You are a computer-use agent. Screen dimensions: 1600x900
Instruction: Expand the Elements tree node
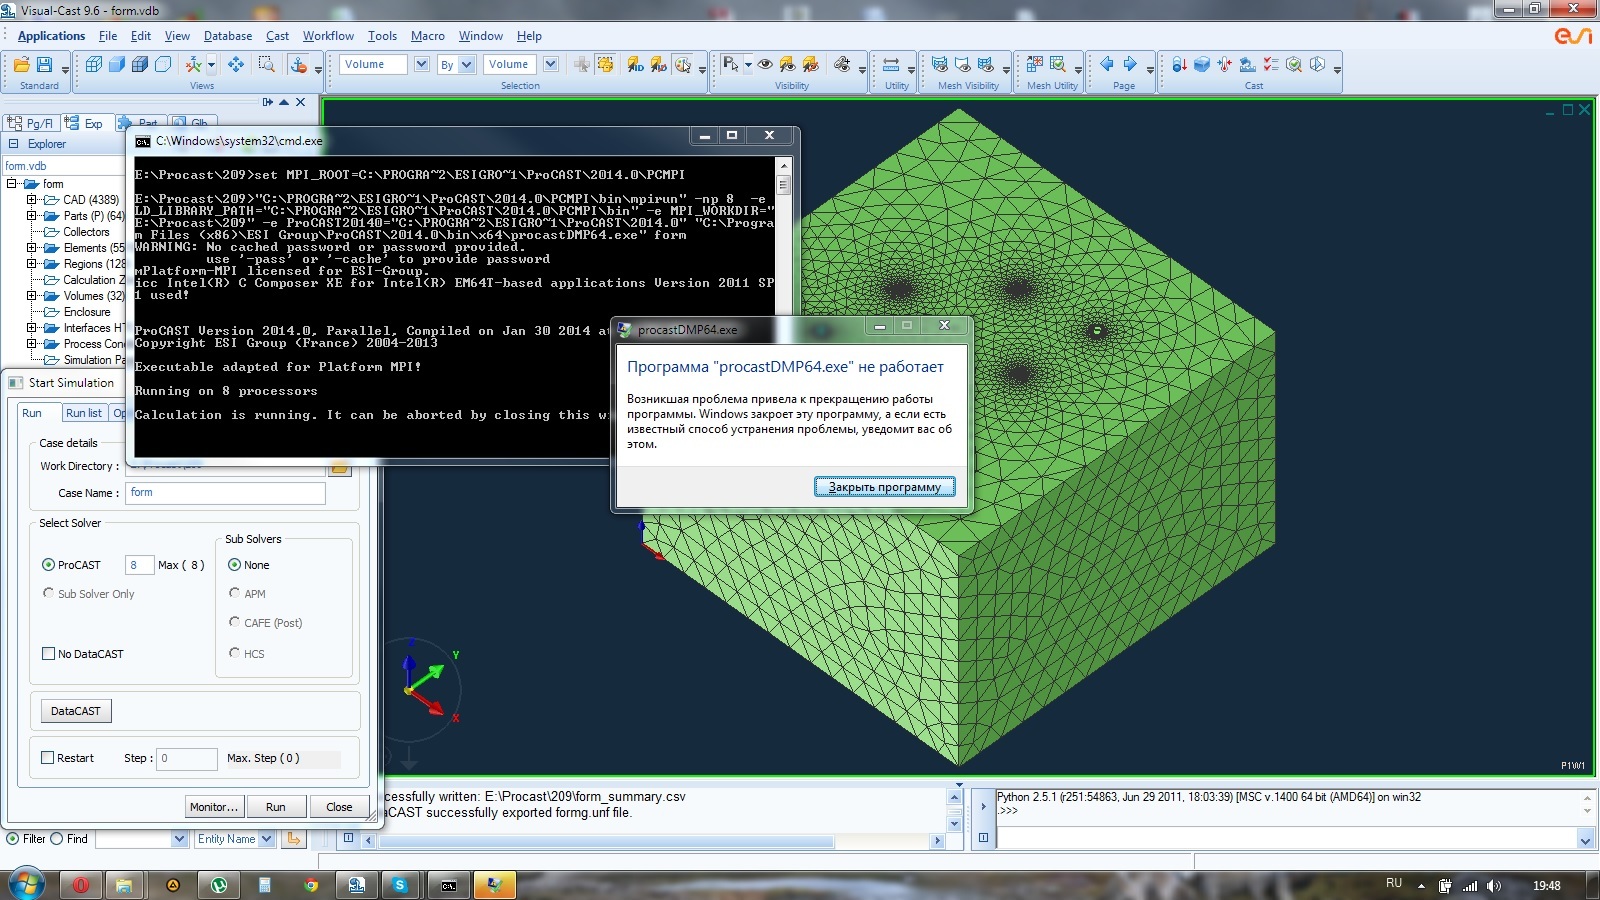pyautogui.click(x=32, y=248)
